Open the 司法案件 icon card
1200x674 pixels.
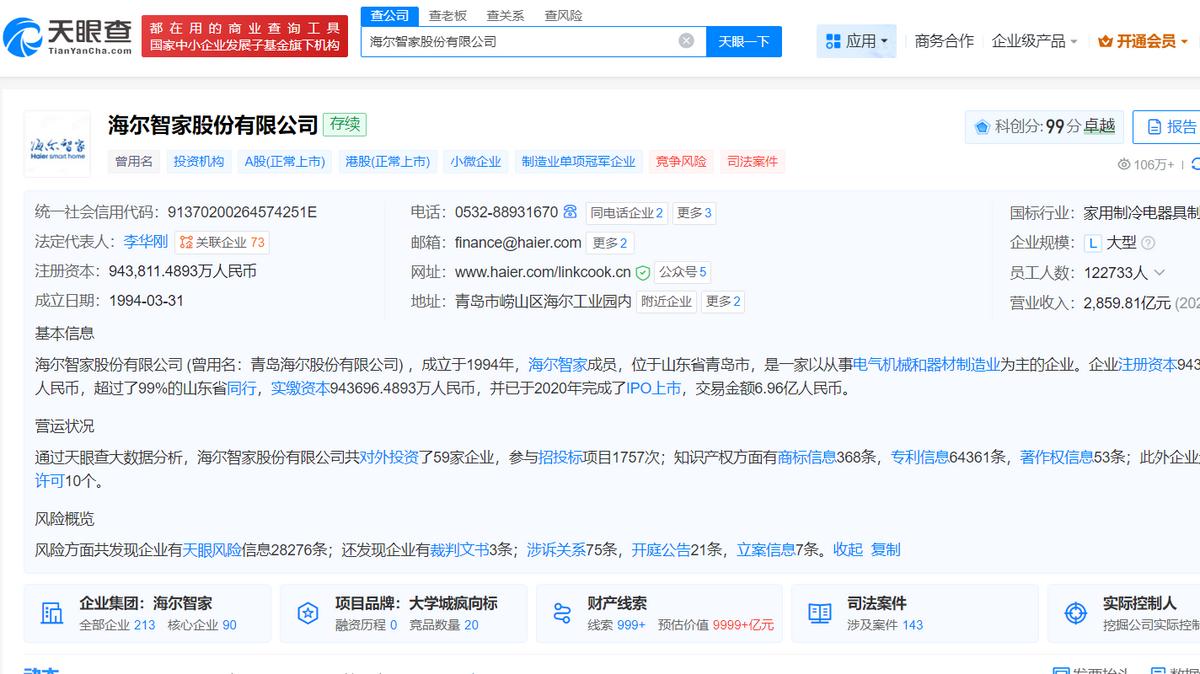(x=820, y=613)
